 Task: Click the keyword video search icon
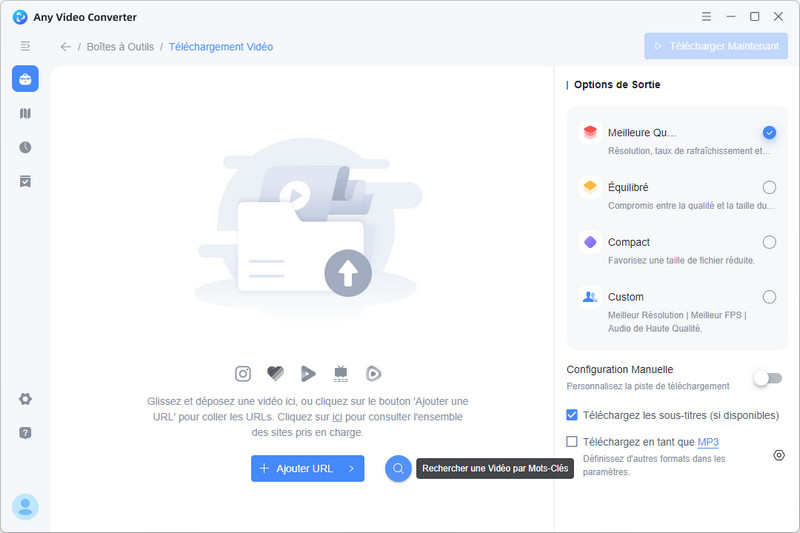tap(398, 468)
